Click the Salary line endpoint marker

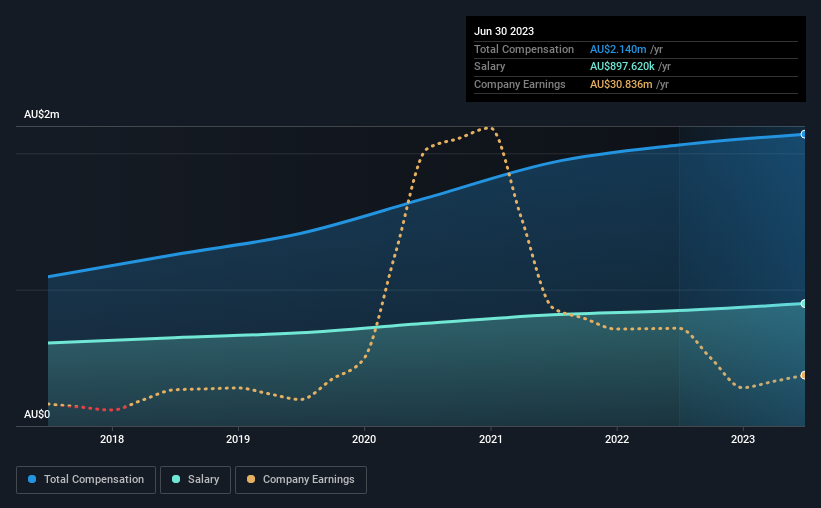click(804, 304)
